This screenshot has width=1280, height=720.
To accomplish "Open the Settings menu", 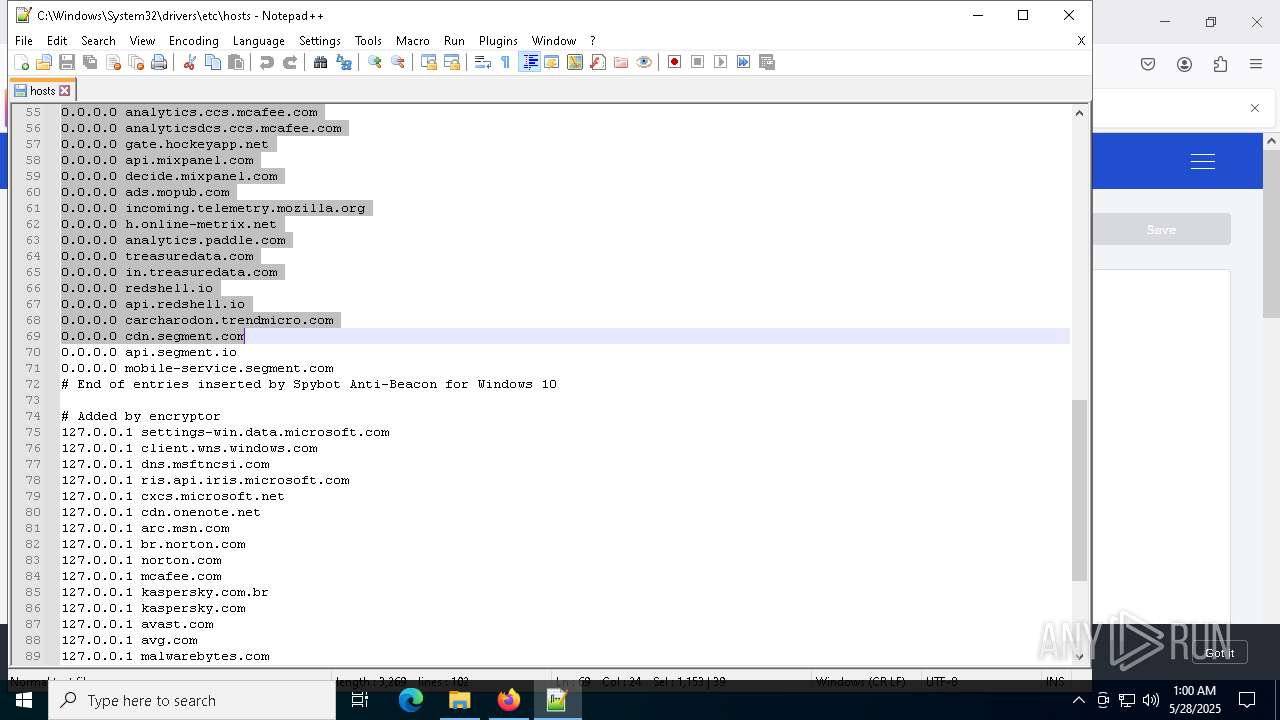I will tap(320, 41).
